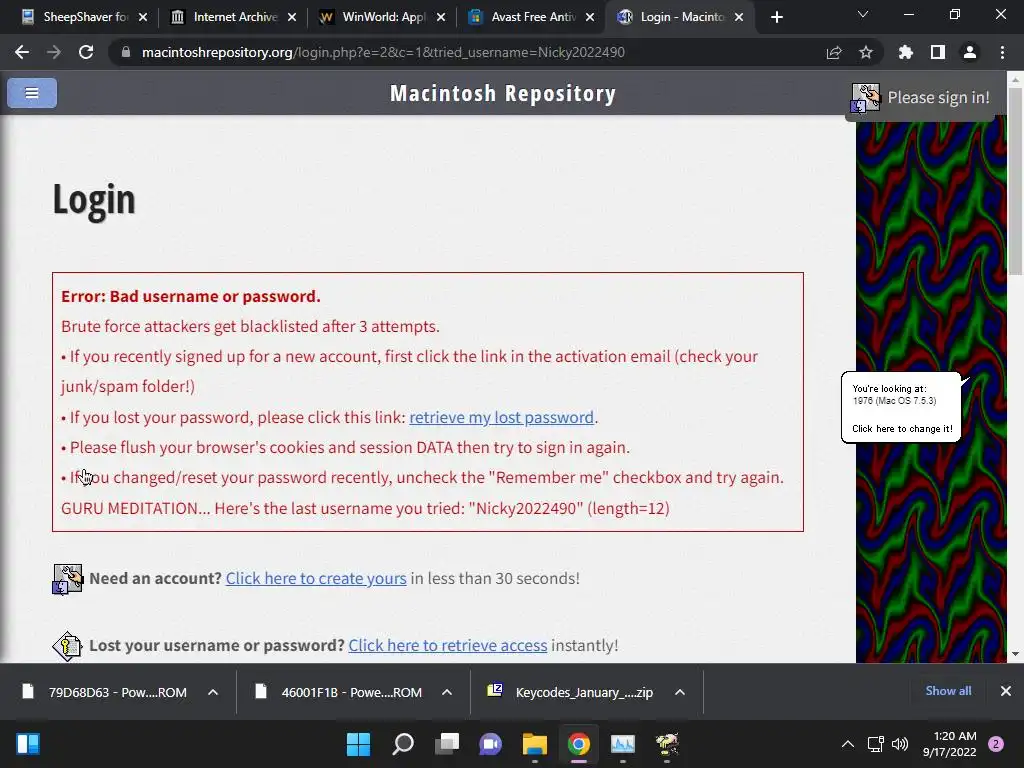Open the hamburger menu button
This screenshot has width=1024, height=768.
pos(32,93)
